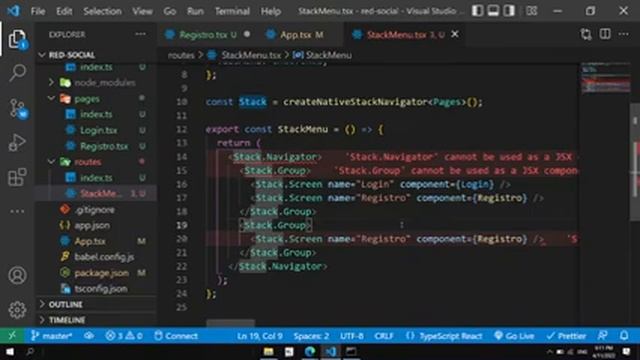The width and height of the screenshot is (640, 360).
Task: Toggle the secondary side bar layout icon
Action: [509, 11]
